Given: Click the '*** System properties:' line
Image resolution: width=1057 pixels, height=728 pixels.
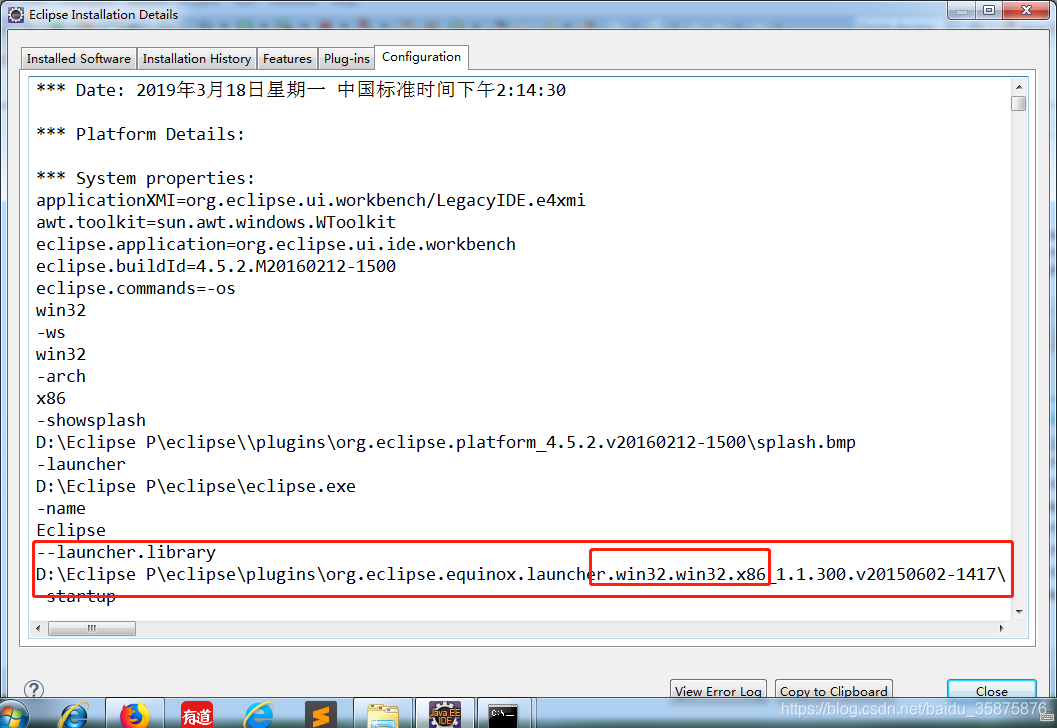Looking at the screenshot, I should [x=146, y=178].
